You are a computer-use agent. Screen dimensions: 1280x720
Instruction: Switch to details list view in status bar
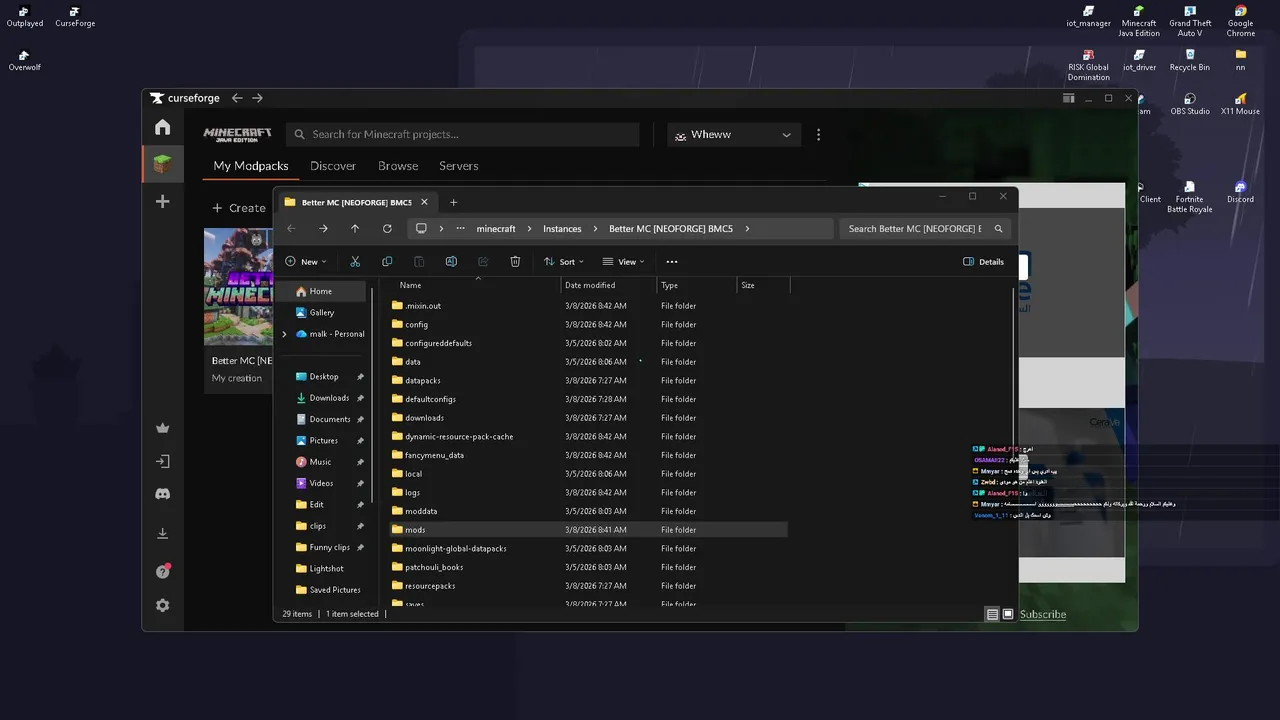pyautogui.click(x=992, y=614)
